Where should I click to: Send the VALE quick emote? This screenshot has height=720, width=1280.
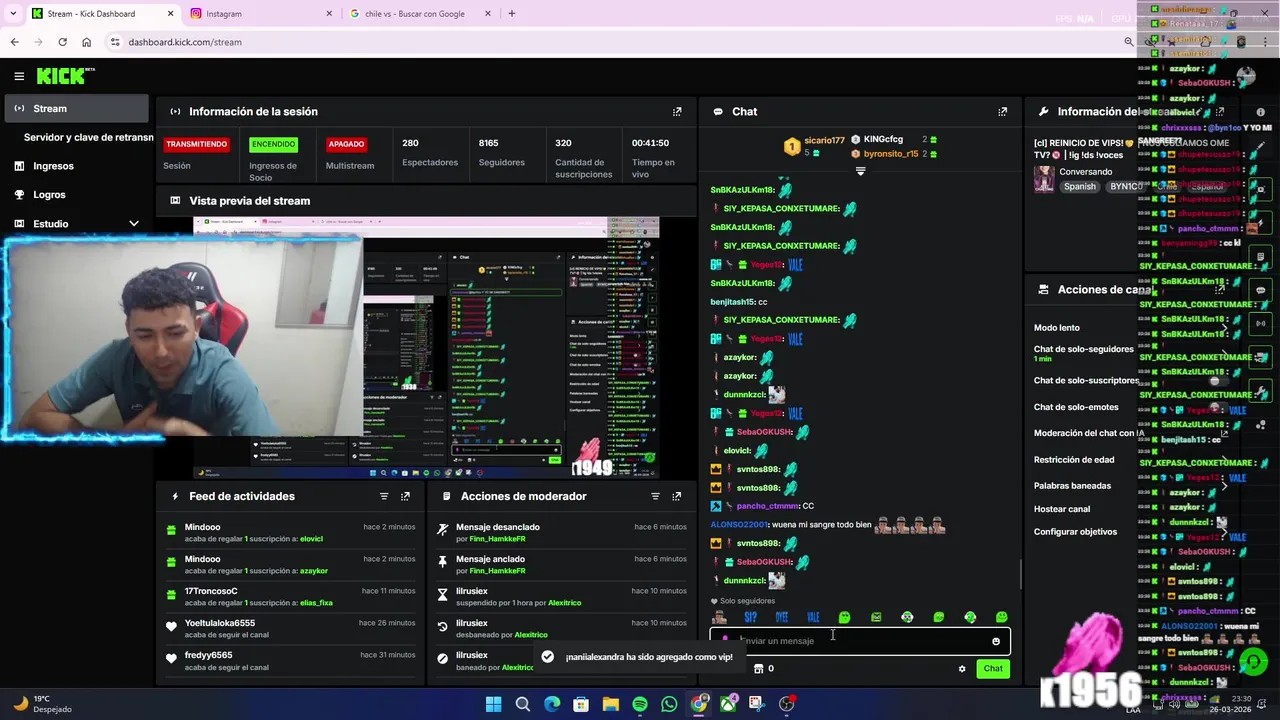click(813, 618)
